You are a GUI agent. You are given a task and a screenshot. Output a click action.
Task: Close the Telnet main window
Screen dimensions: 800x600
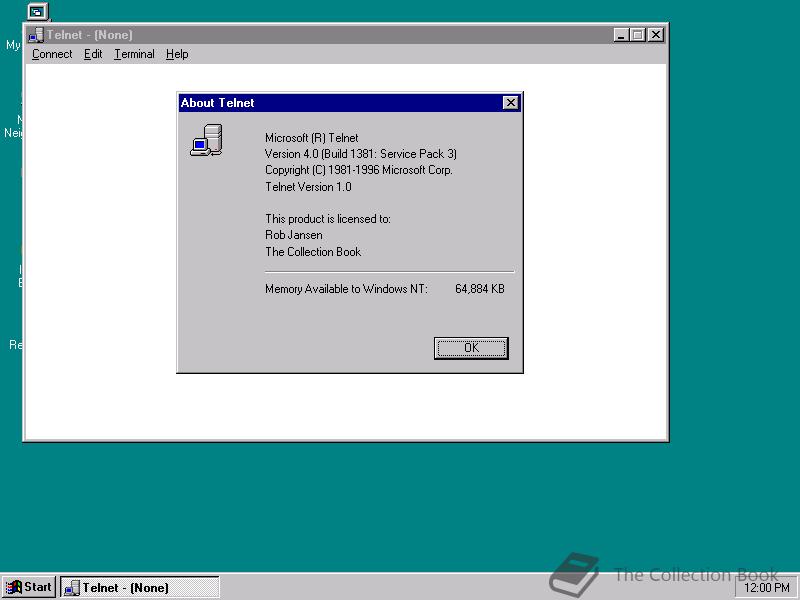(656, 35)
